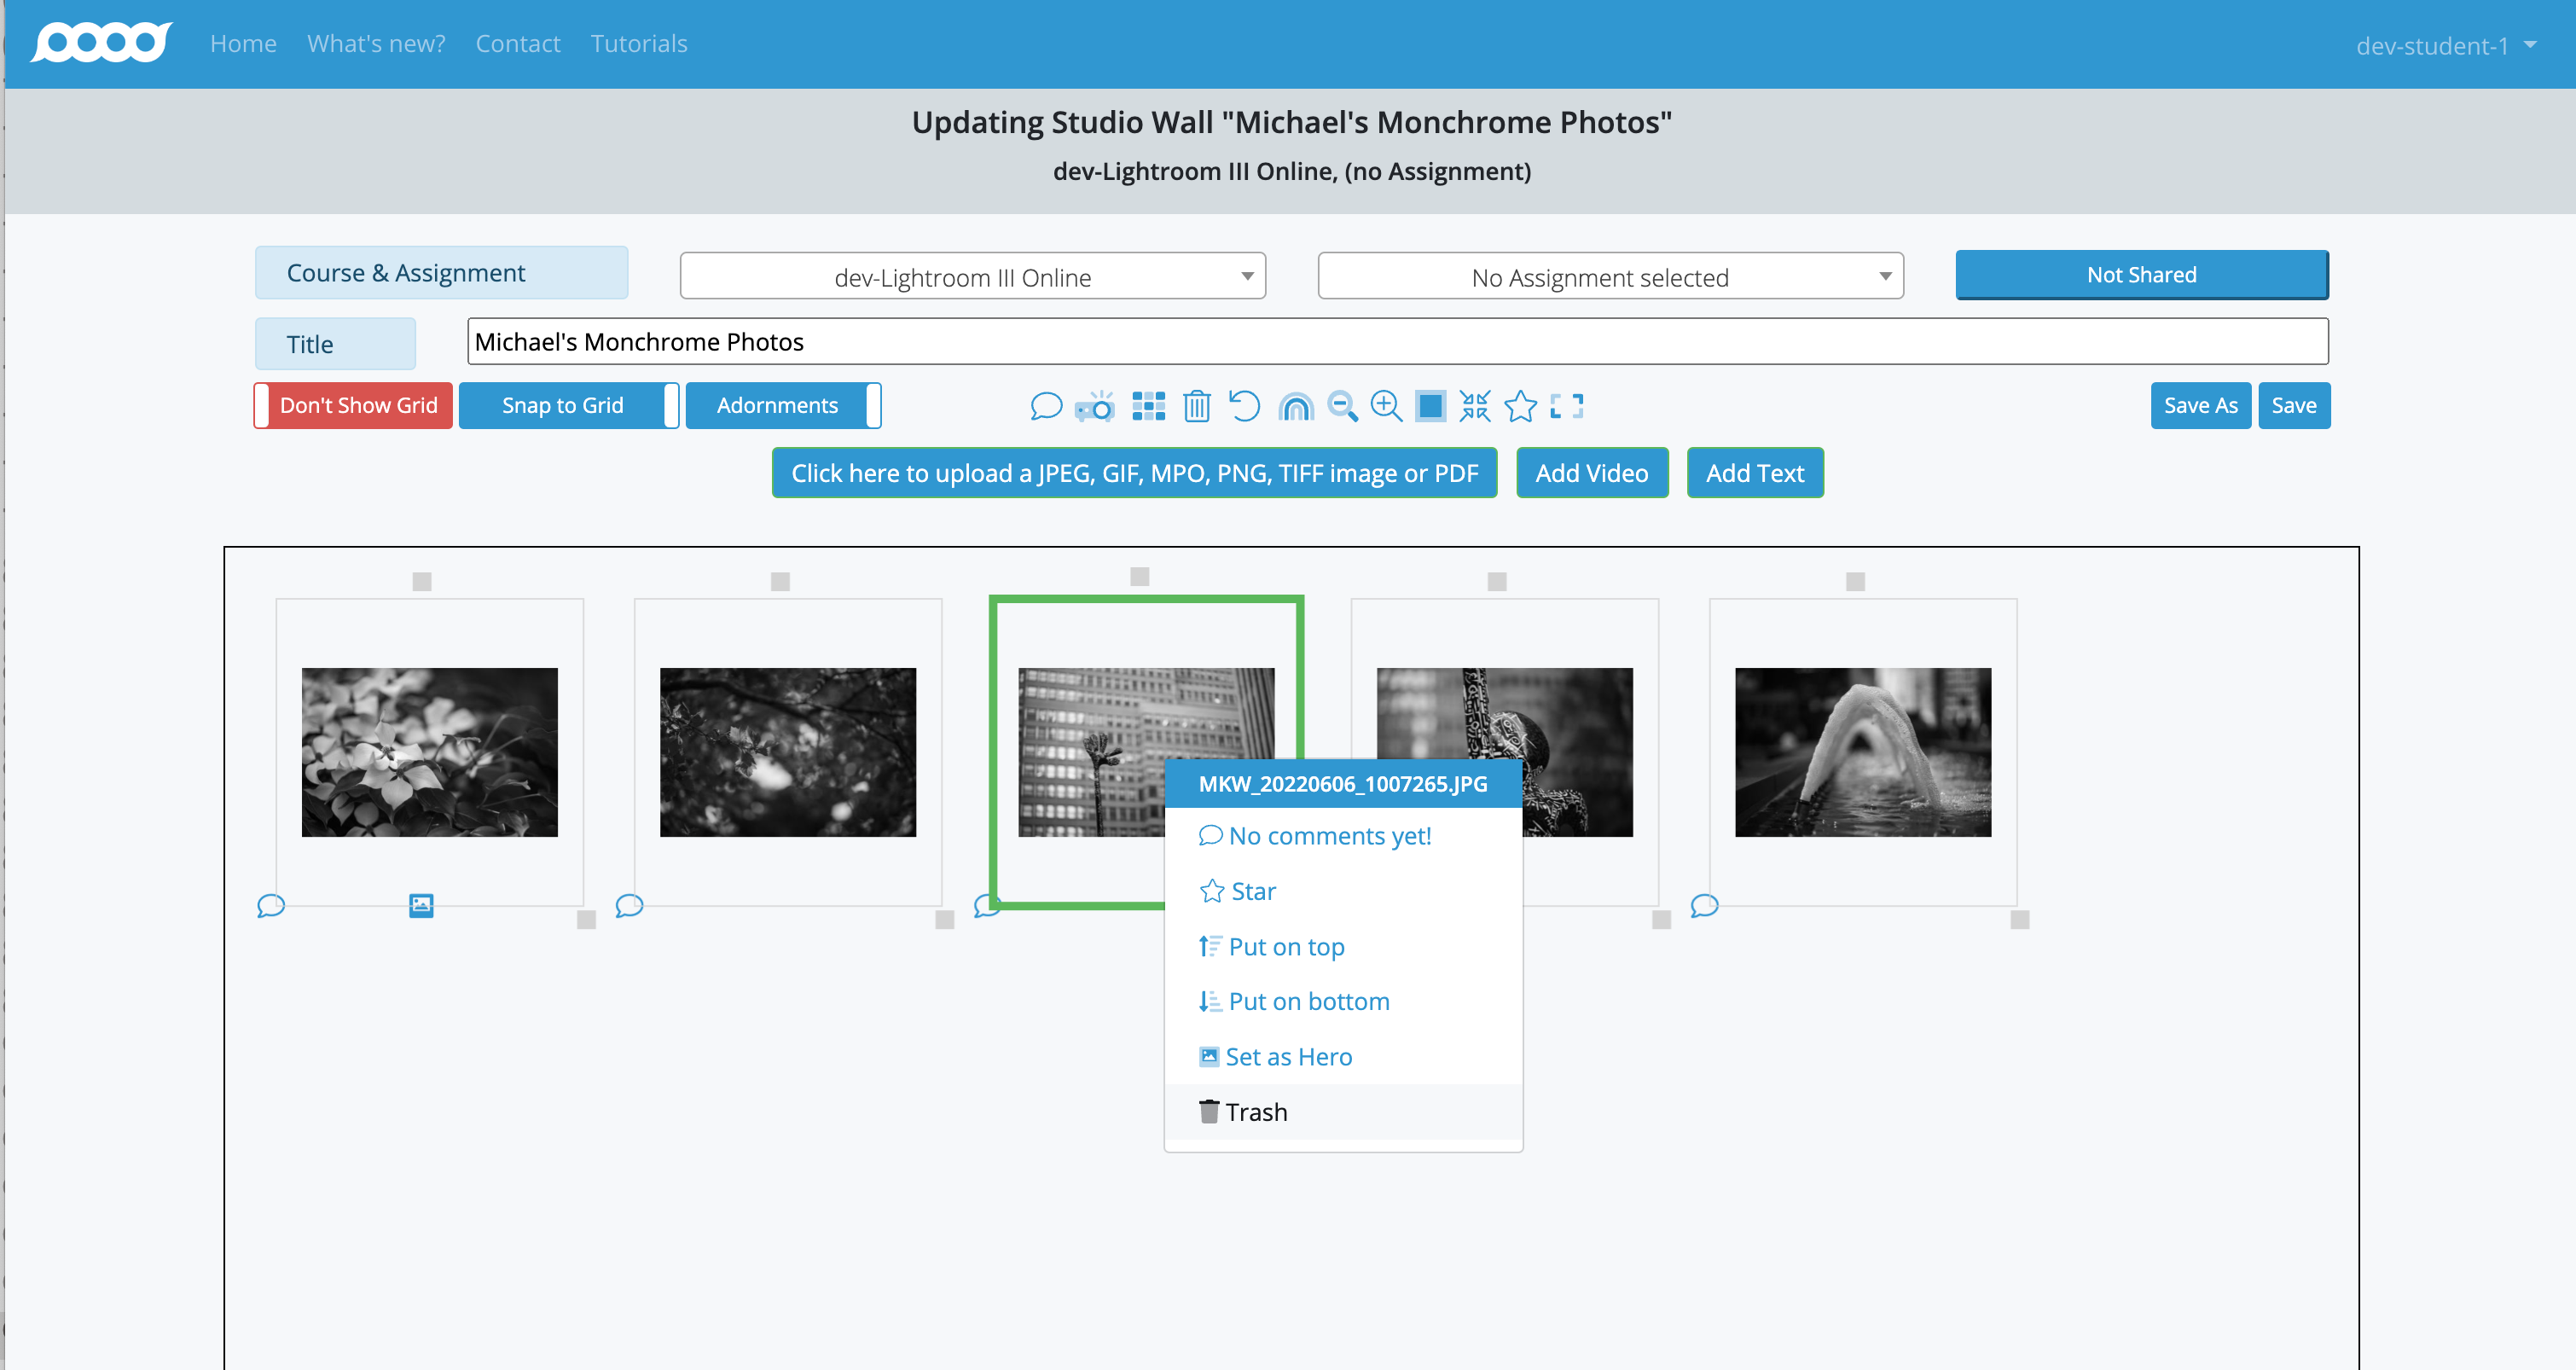This screenshot has height=1370, width=2576.
Task: Click the comments speech-bubble toolbar icon
Action: [x=1045, y=406]
